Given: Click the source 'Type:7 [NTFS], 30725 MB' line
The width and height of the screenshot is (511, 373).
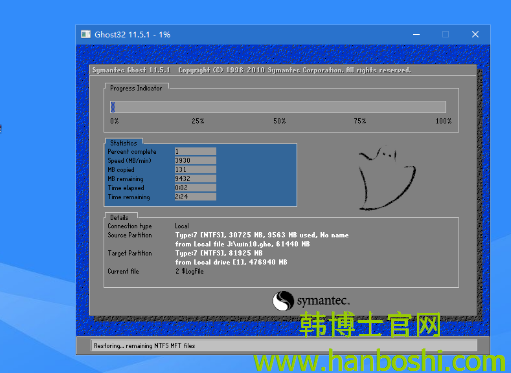Looking at the screenshot, I should [x=262, y=235].
